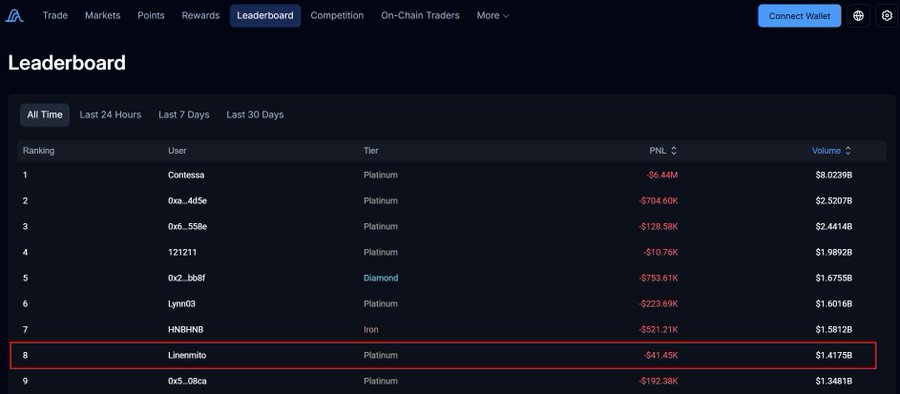Select user Contessa

(x=186, y=175)
